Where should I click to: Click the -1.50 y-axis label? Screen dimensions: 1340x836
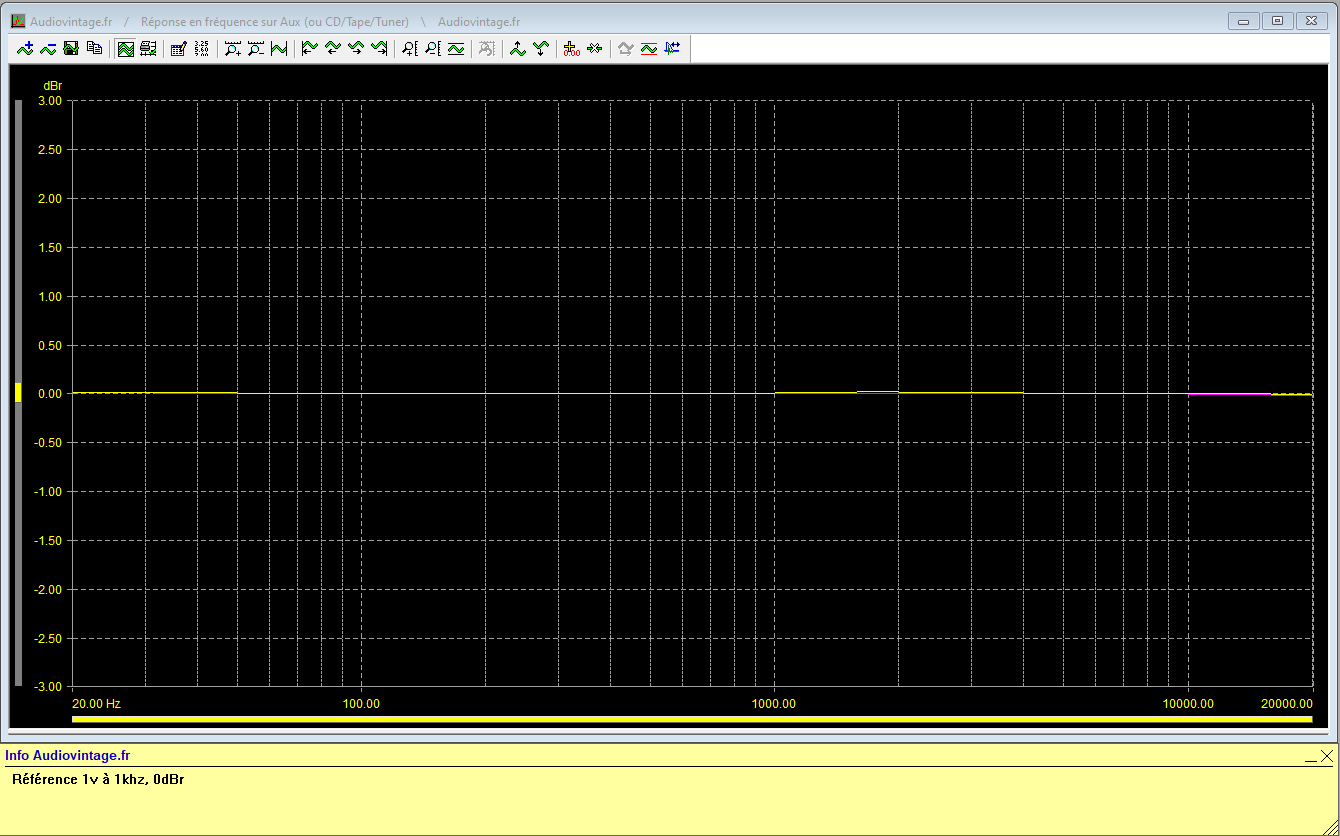(47, 541)
